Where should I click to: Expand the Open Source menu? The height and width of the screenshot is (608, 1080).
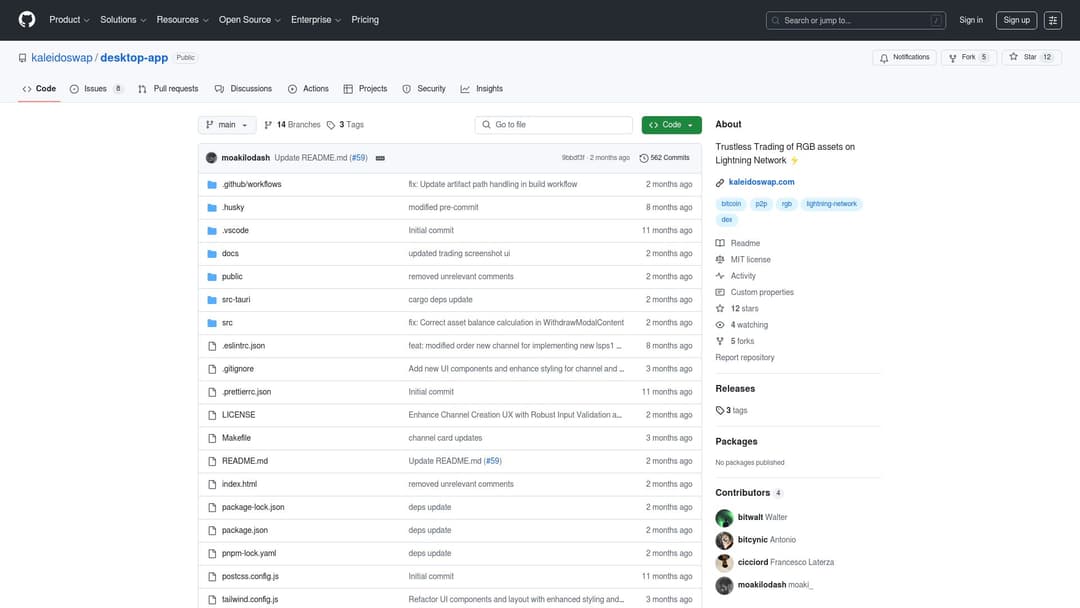[249, 20]
